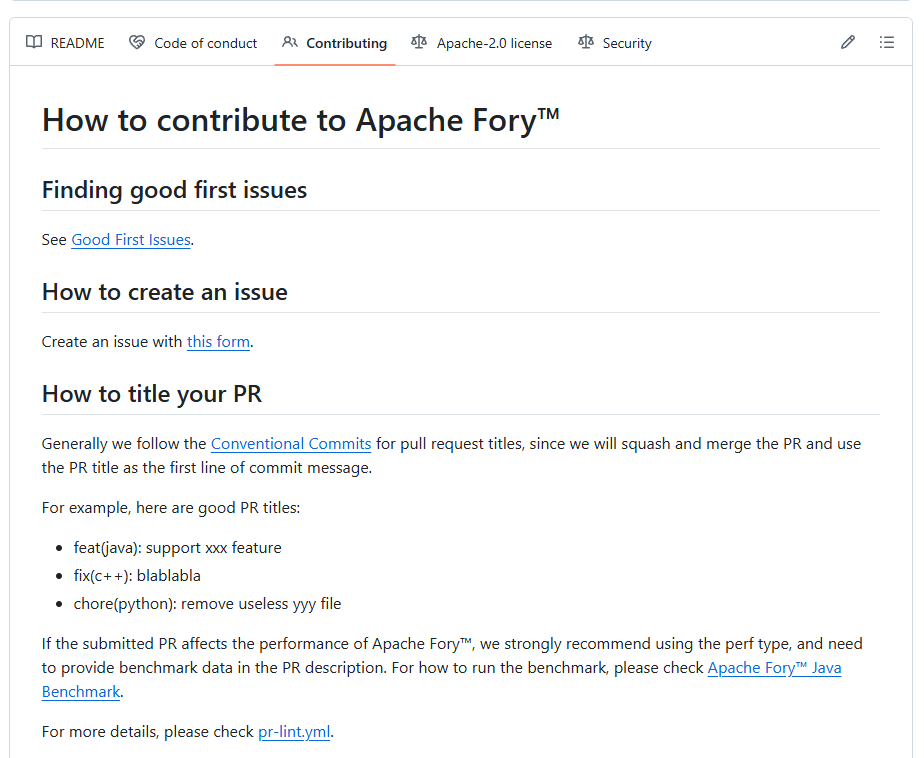Click the README book icon
This screenshot has width=924, height=758.
[34, 42]
